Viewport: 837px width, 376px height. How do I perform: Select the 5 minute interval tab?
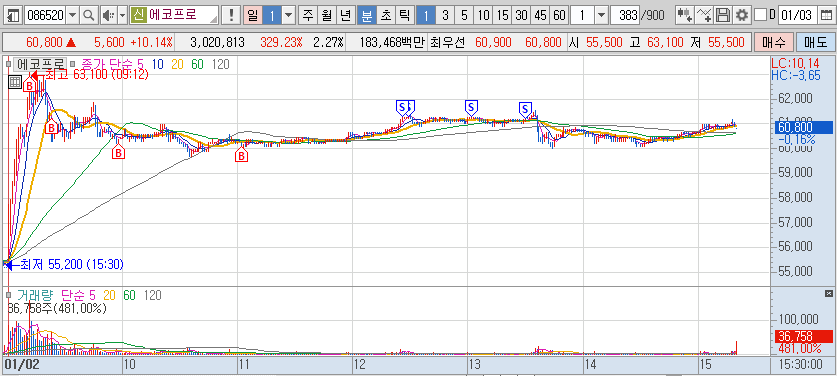(464, 15)
